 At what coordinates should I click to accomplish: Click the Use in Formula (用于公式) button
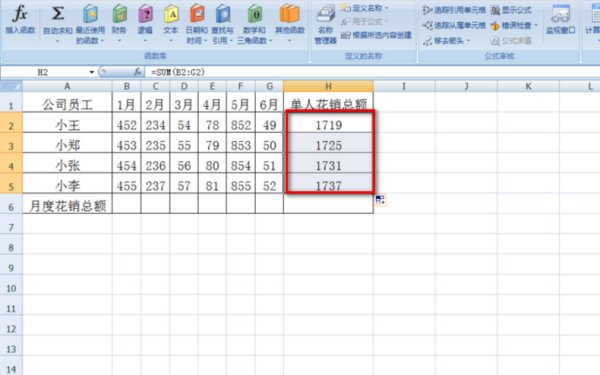click(x=364, y=21)
